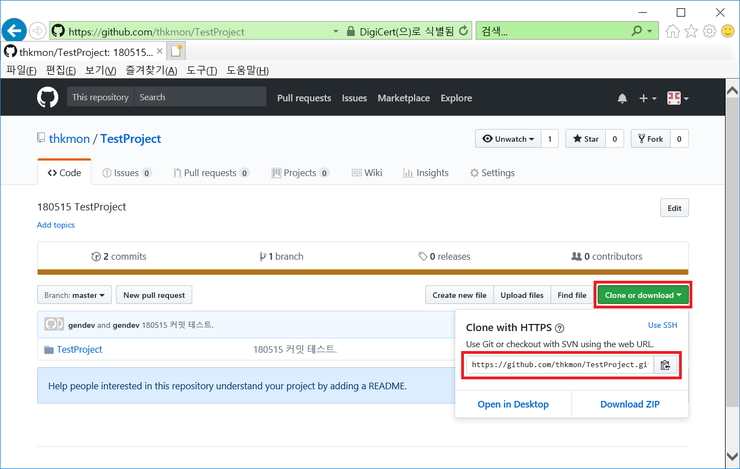Open browser favorites star icon
The width and height of the screenshot is (740, 469).
tap(690, 31)
